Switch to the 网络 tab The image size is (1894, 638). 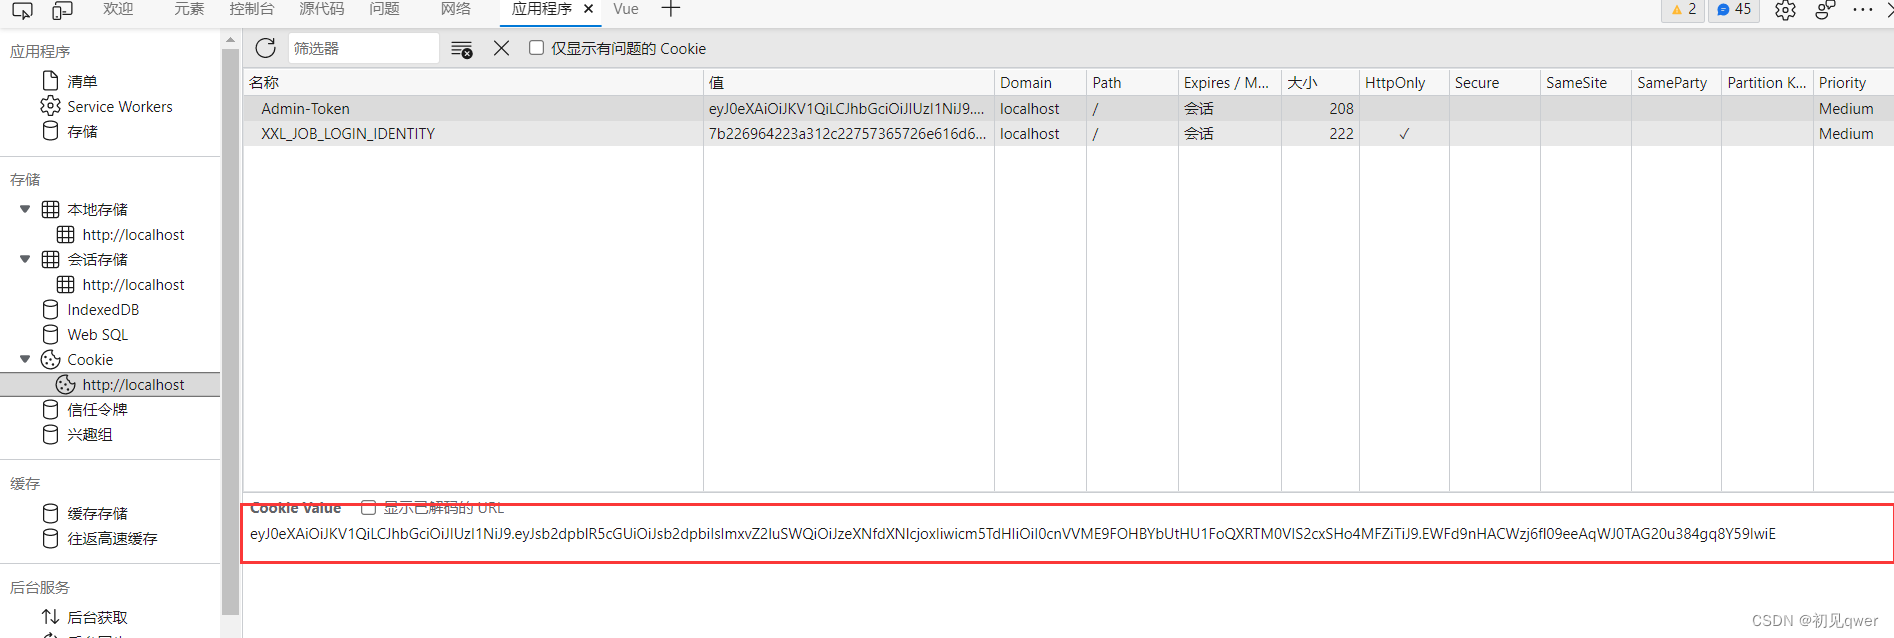tap(456, 9)
